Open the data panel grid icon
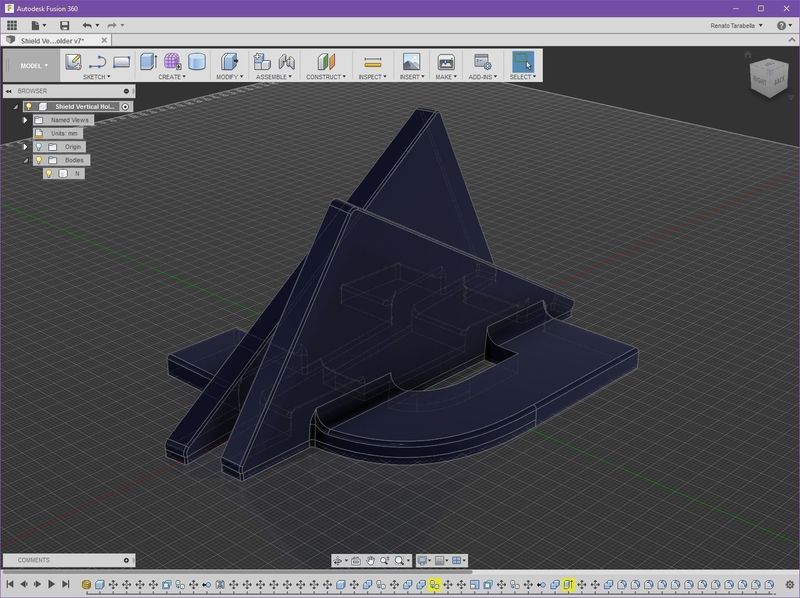800x598 pixels. [x=12, y=25]
